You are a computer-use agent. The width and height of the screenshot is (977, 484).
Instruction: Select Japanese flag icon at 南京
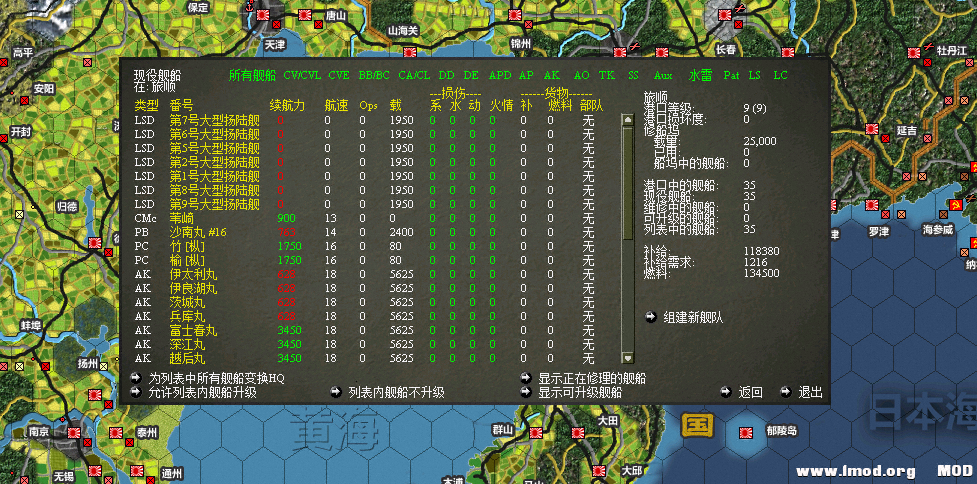[x=74, y=432]
